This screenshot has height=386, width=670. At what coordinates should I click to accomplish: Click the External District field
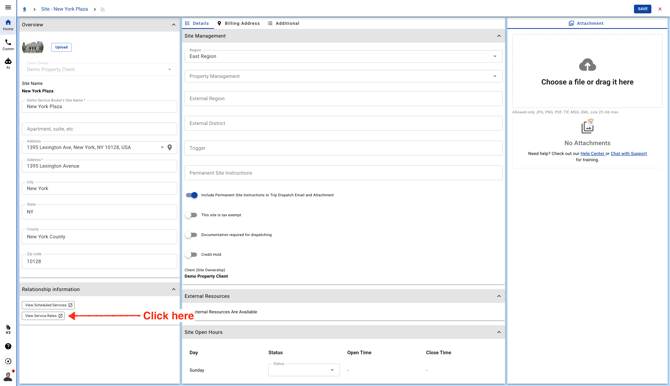tap(343, 123)
